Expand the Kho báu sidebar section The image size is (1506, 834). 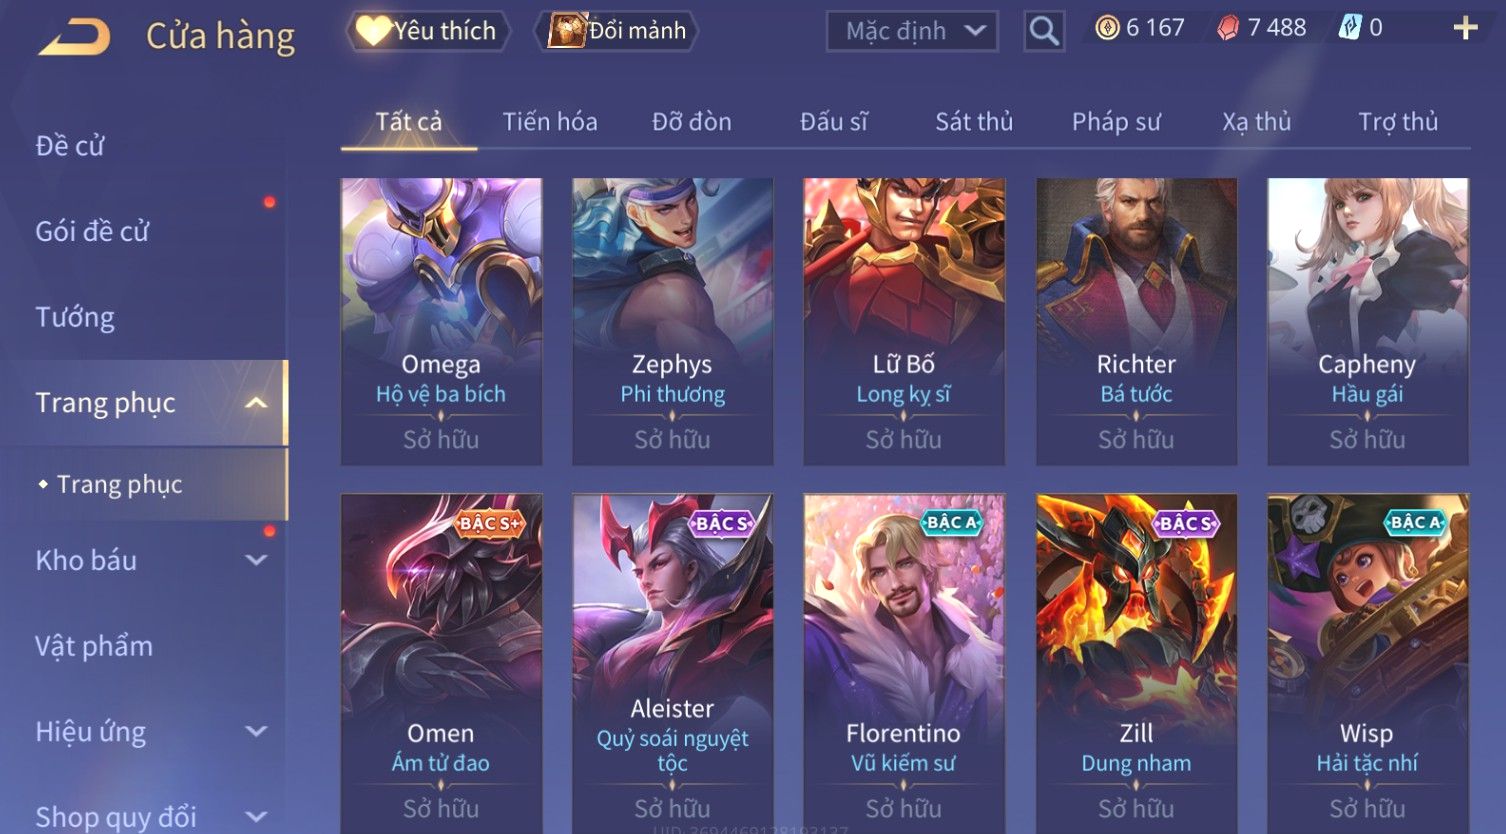tap(256, 560)
